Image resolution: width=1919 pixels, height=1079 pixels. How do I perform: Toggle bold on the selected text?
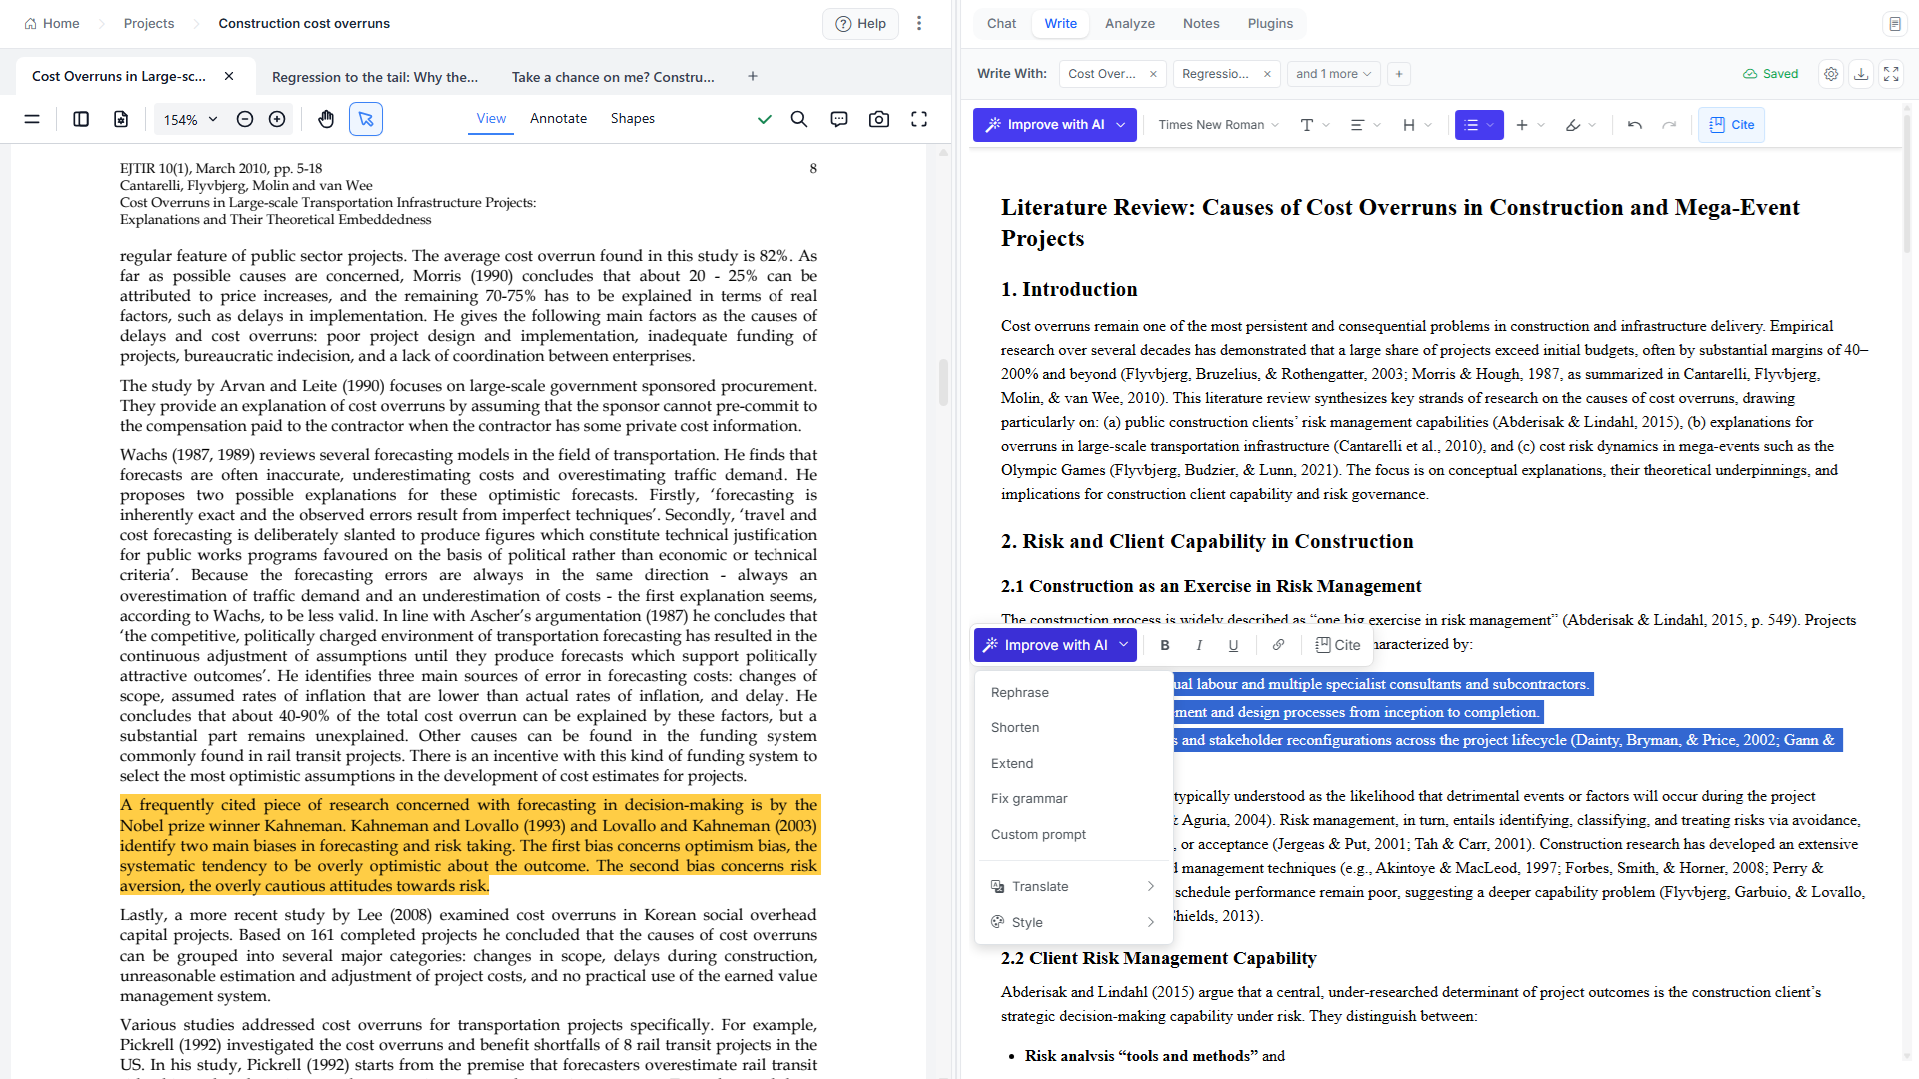pos(1165,645)
